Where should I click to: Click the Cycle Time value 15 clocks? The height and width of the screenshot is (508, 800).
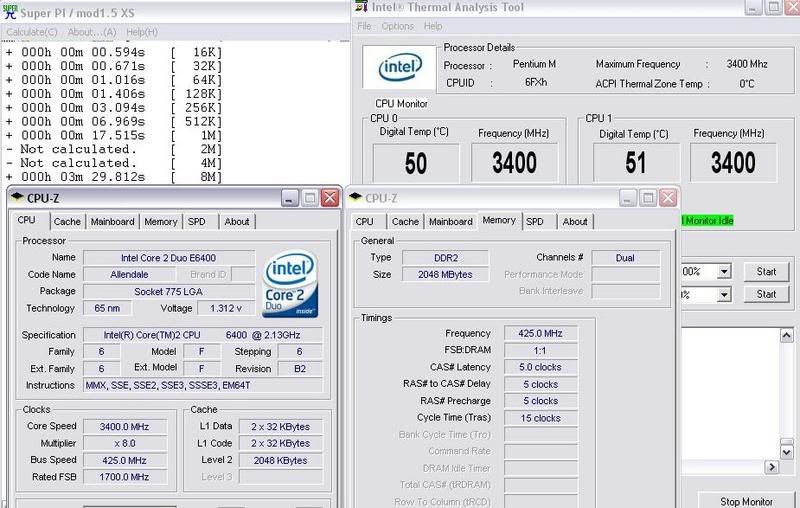coord(540,418)
